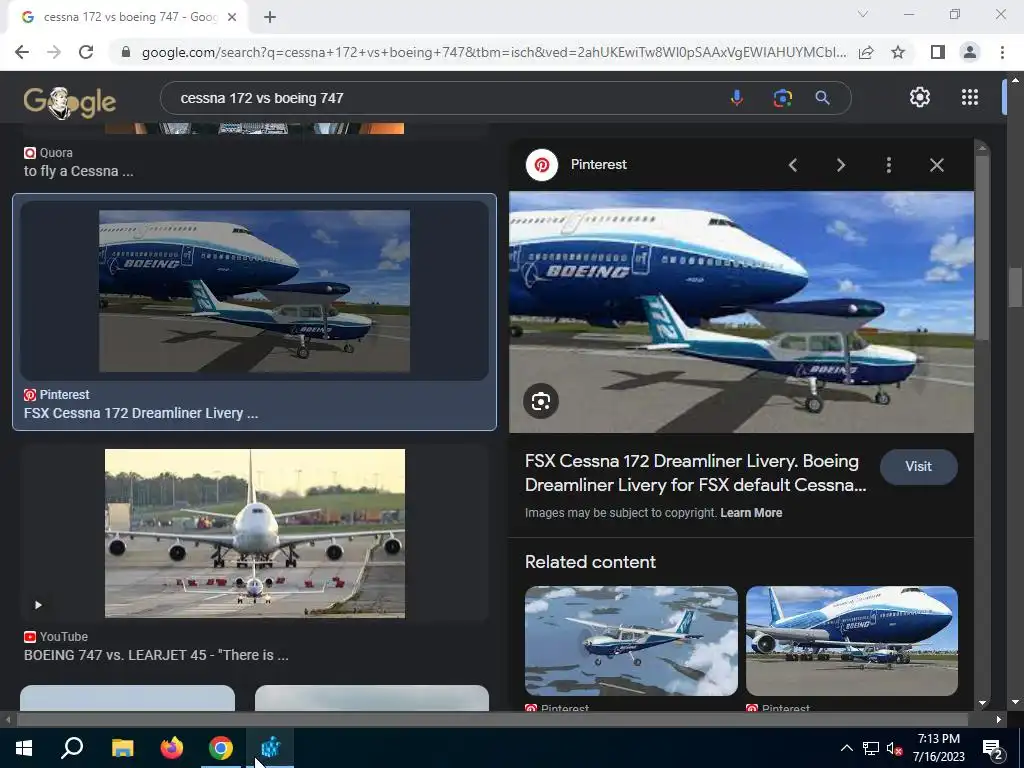This screenshot has width=1024, height=768.
Task: Open the browser side panel
Action: click(x=938, y=52)
